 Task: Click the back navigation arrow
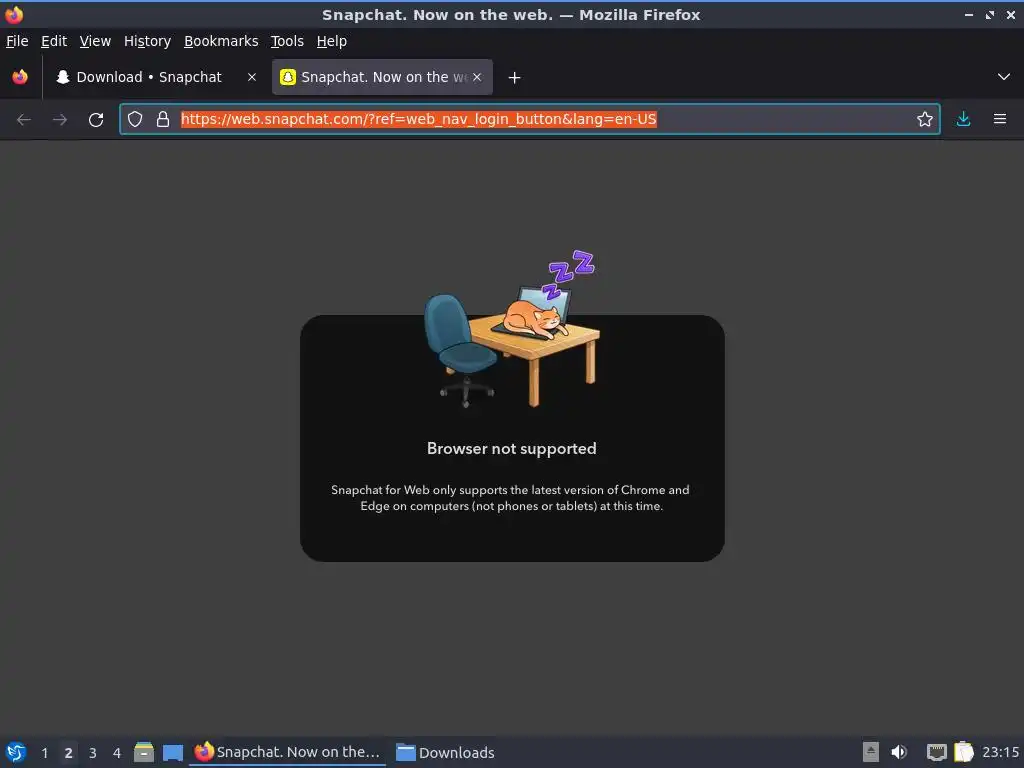click(x=24, y=120)
